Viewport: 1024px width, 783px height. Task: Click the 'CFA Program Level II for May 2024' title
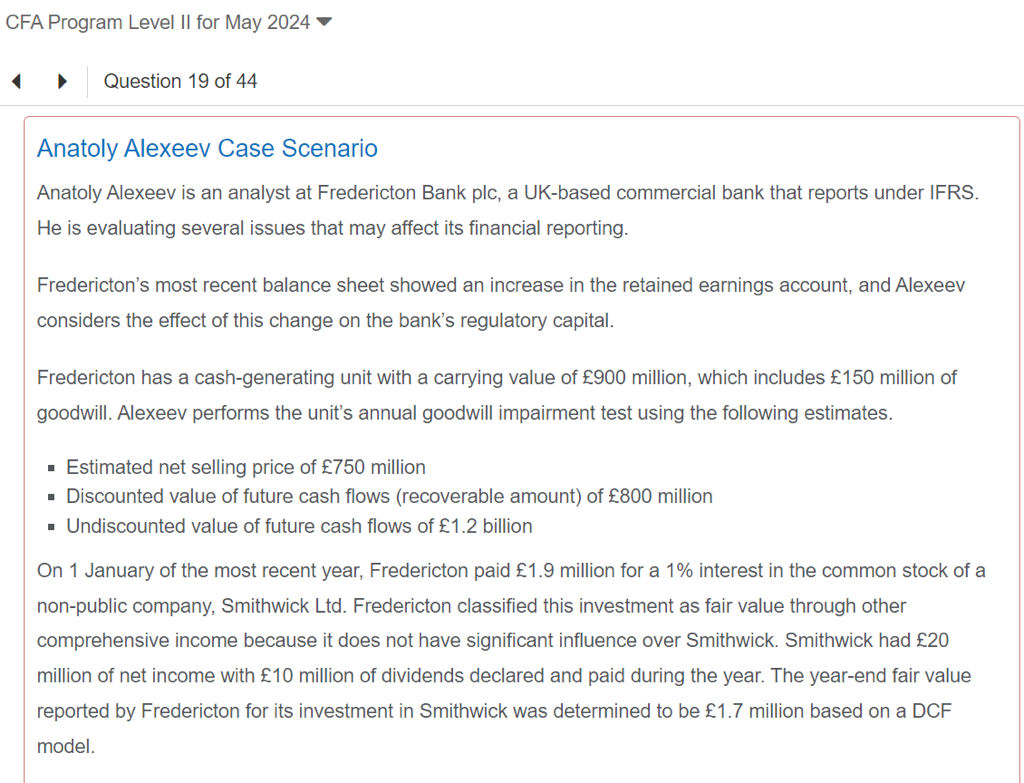click(x=158, y=22)
